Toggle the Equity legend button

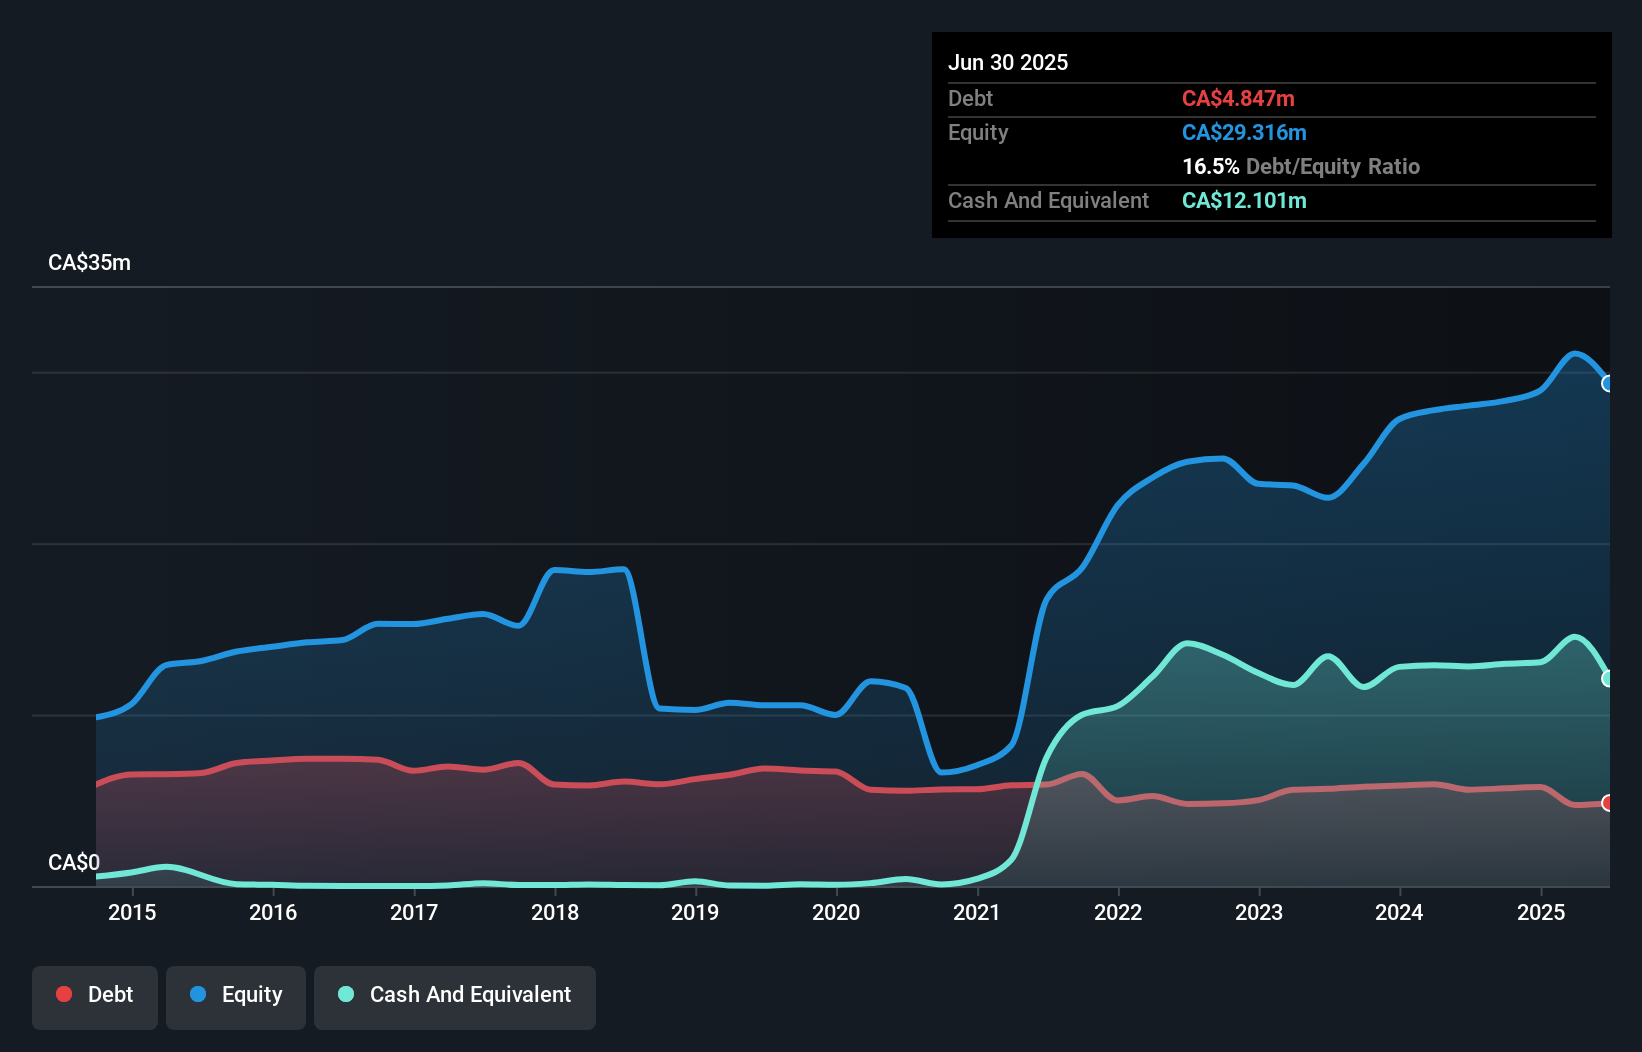(x=236, y=995)
